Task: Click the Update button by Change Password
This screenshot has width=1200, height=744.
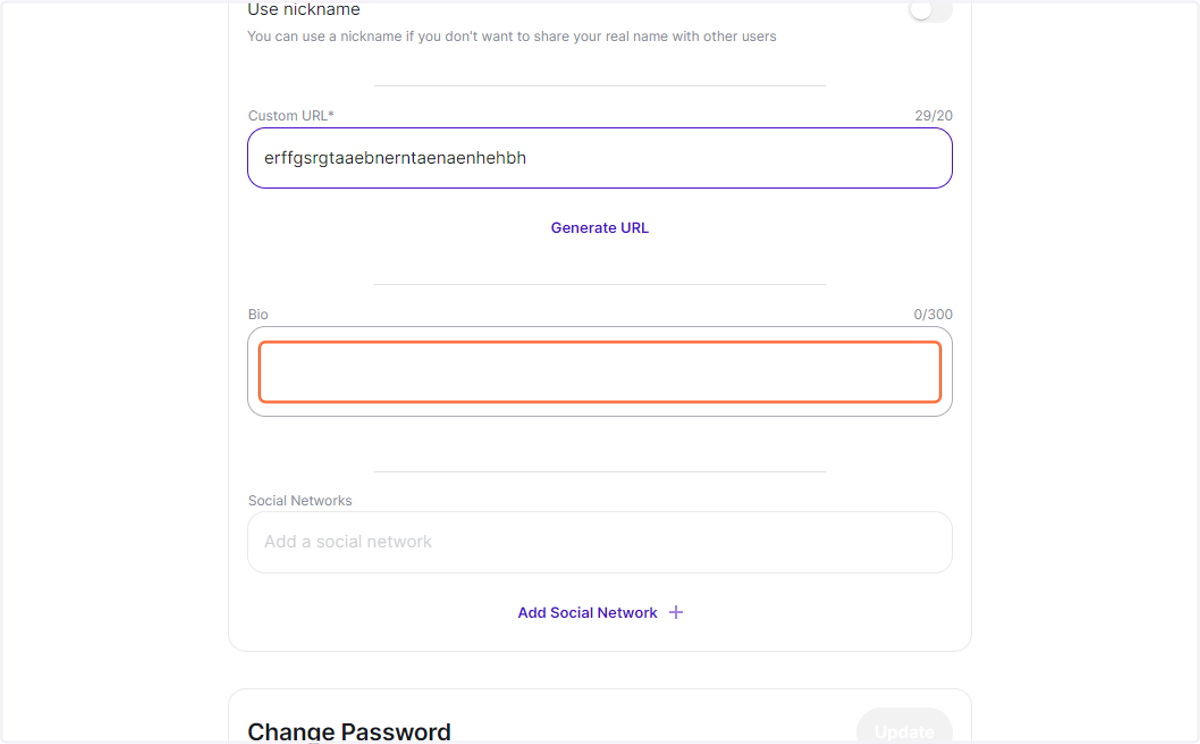Action: pos(904,728)
